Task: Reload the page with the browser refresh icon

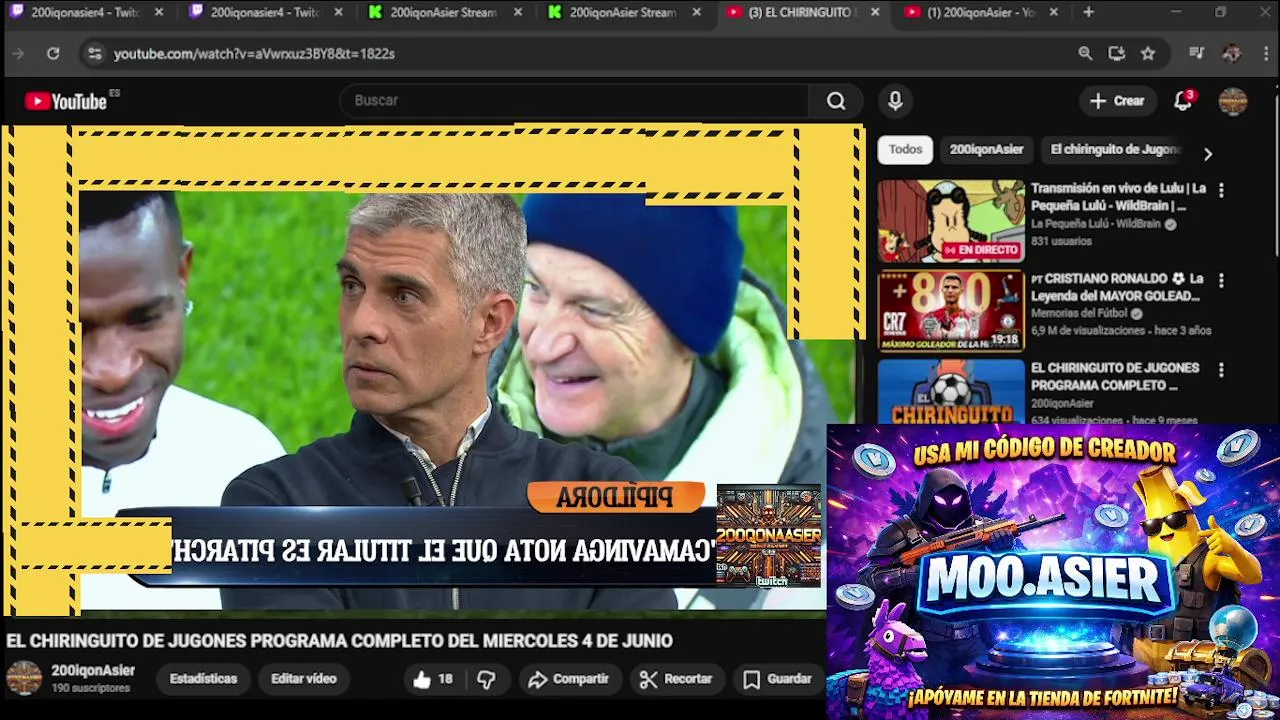Action: pyautogui.click(x=53, y=54)
